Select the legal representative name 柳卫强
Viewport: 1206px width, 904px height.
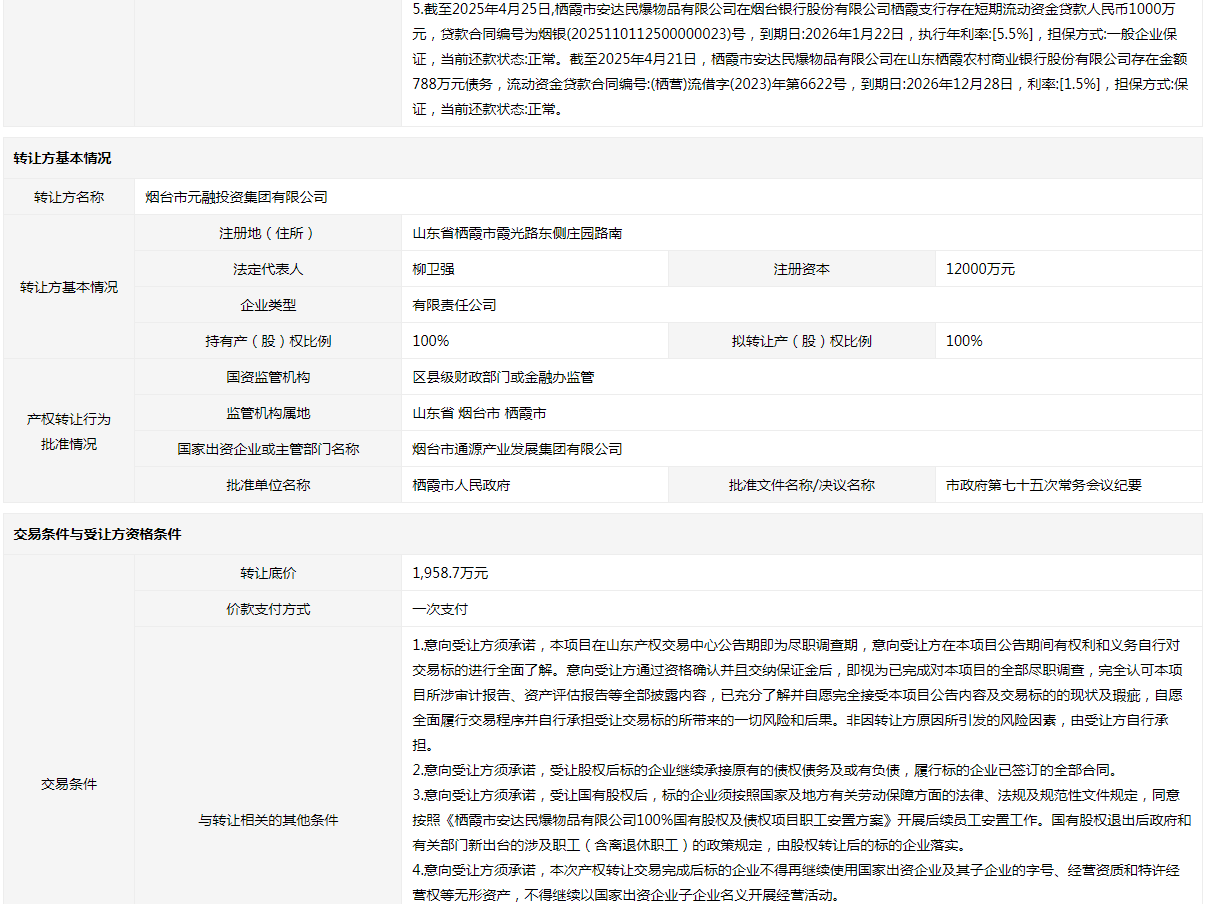point(434,269)
